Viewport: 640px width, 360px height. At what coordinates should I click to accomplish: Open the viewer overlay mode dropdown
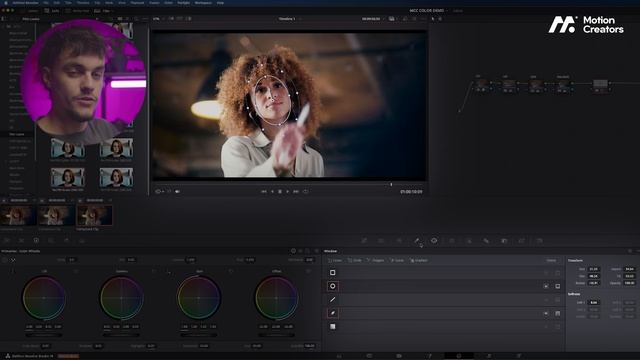coord(159,191)
